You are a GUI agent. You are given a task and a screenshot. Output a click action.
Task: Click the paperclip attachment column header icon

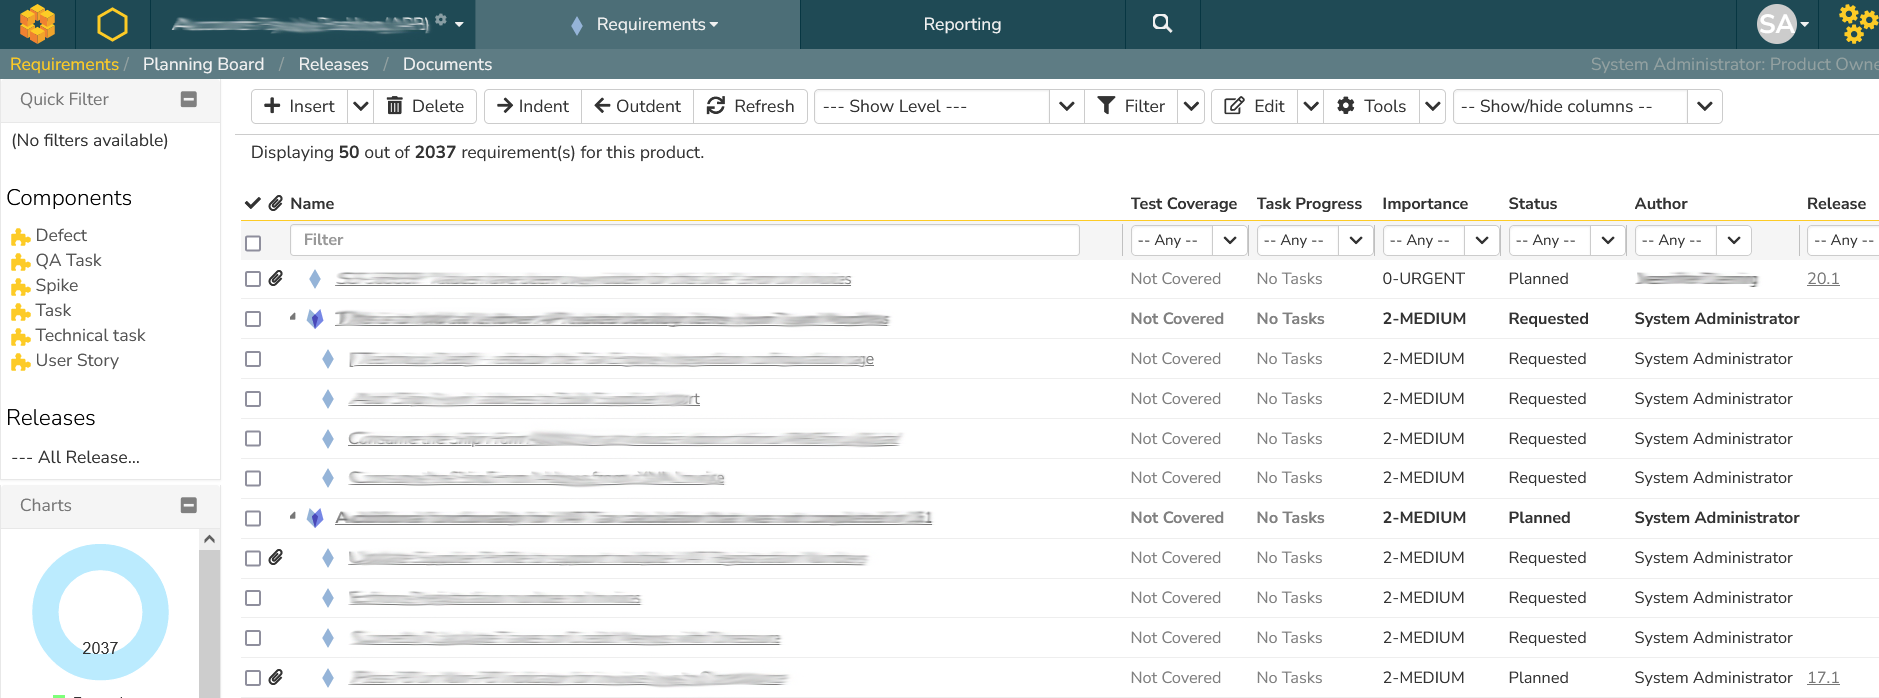click(x=275, y=203)
